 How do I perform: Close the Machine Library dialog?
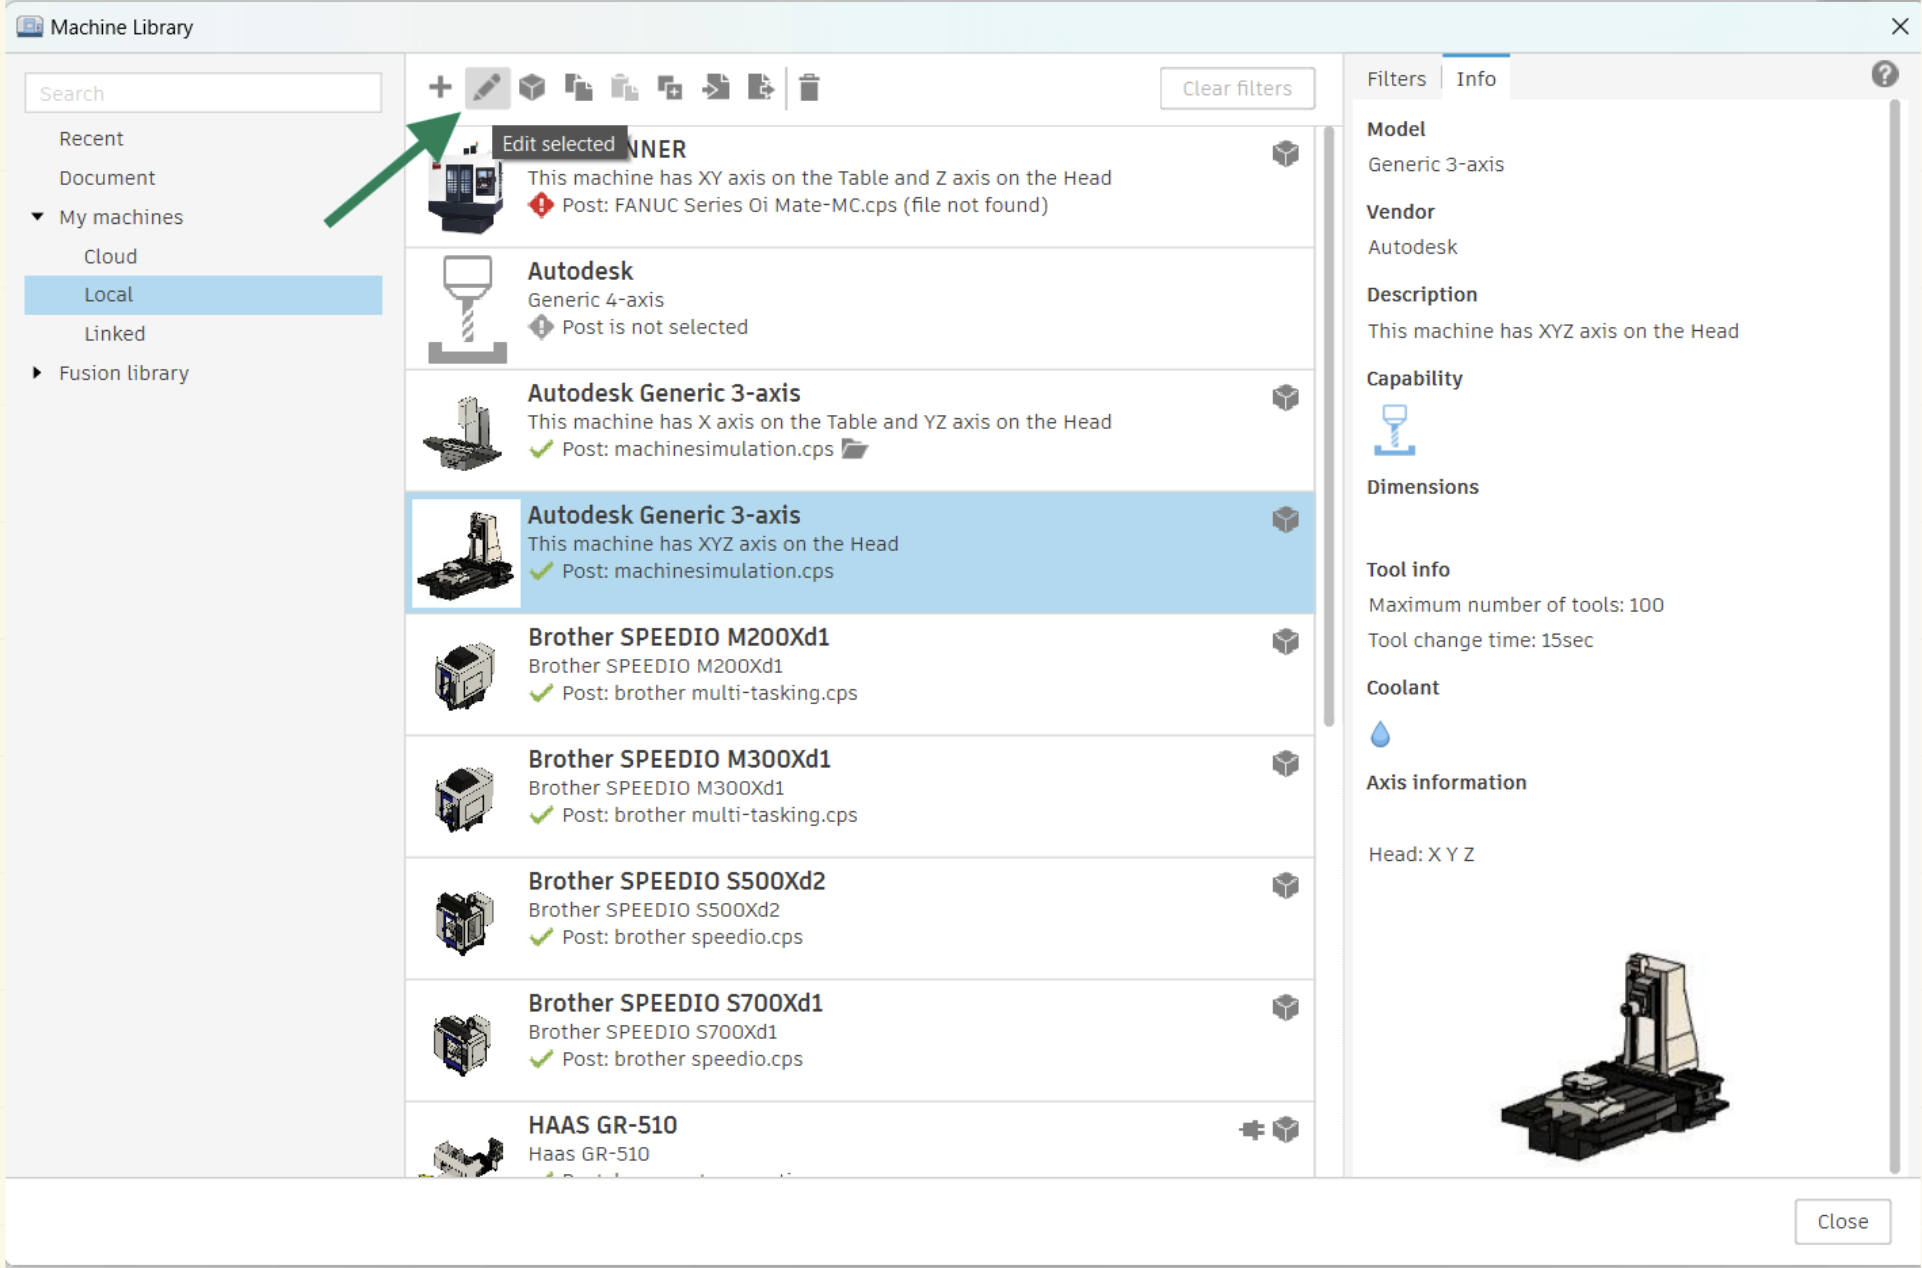[1900, 26]
